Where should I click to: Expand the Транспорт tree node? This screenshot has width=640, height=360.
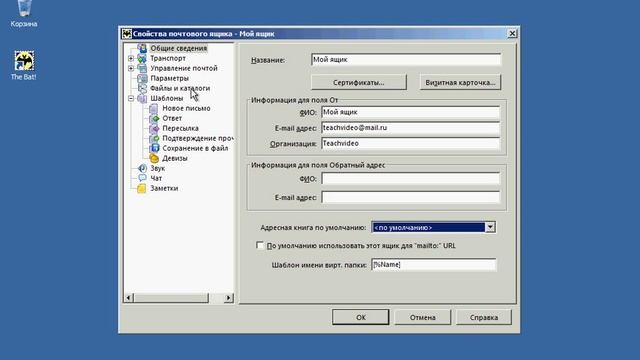131,58
